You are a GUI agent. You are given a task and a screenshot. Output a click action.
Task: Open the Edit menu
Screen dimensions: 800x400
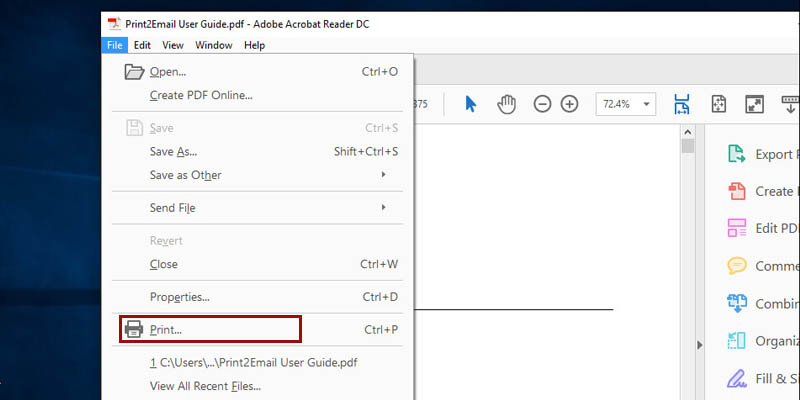tap(142, 45)
